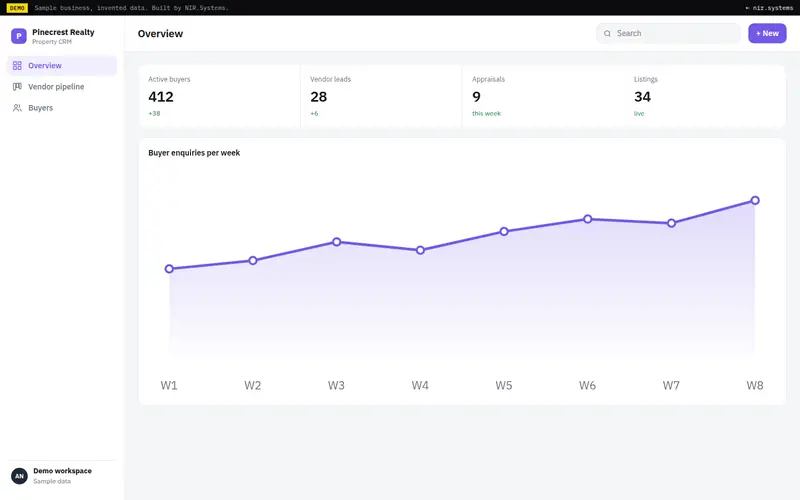Click the Active buyers value 412
The height and width of the screenshot is (500, 800).
coord(161,97)
